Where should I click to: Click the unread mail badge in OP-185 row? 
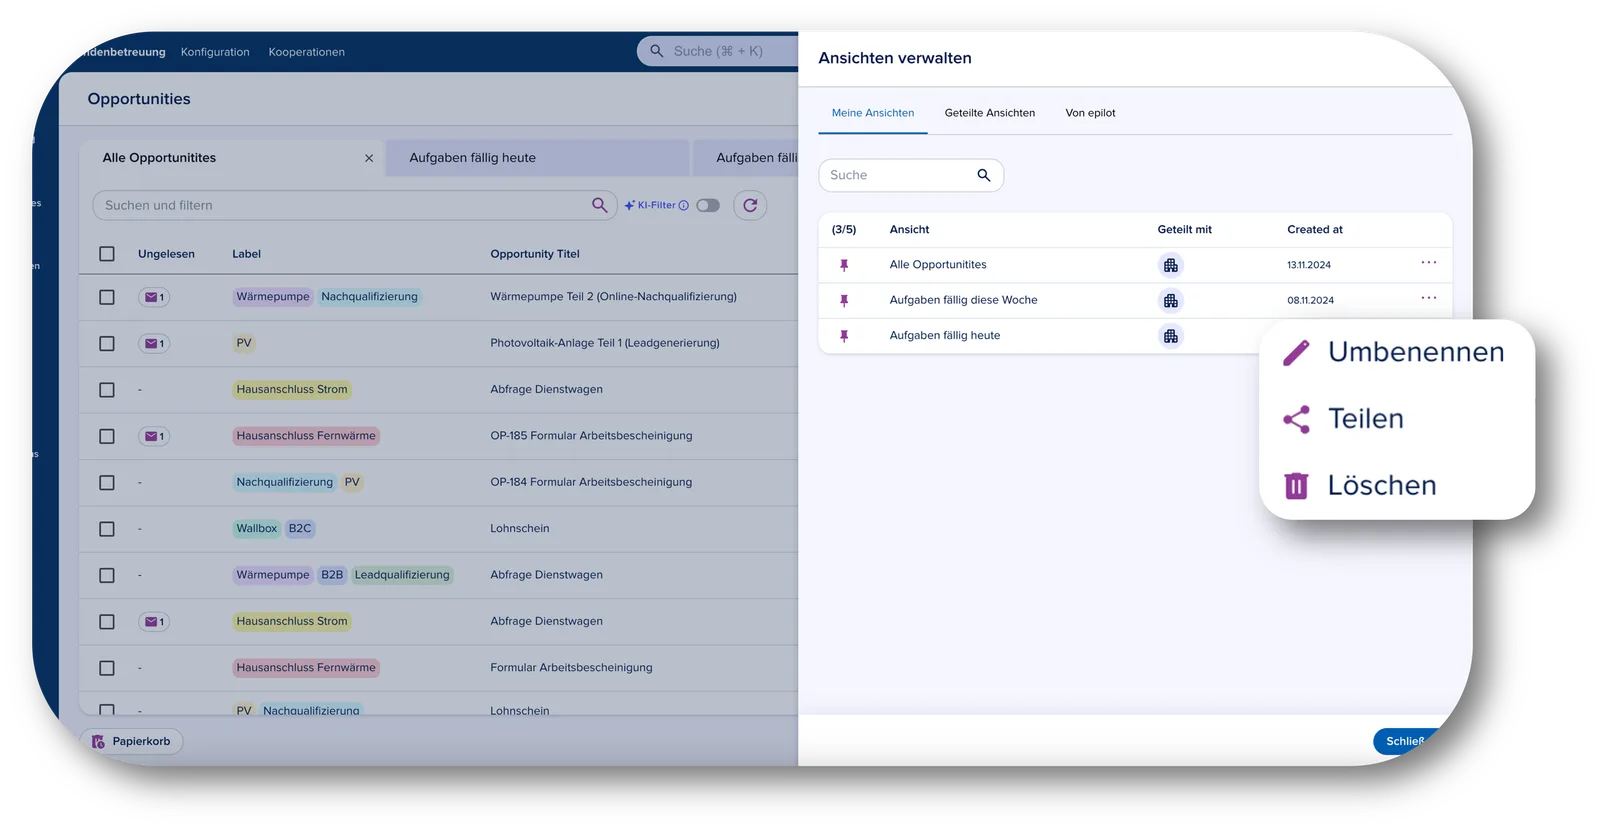[154, 436]
